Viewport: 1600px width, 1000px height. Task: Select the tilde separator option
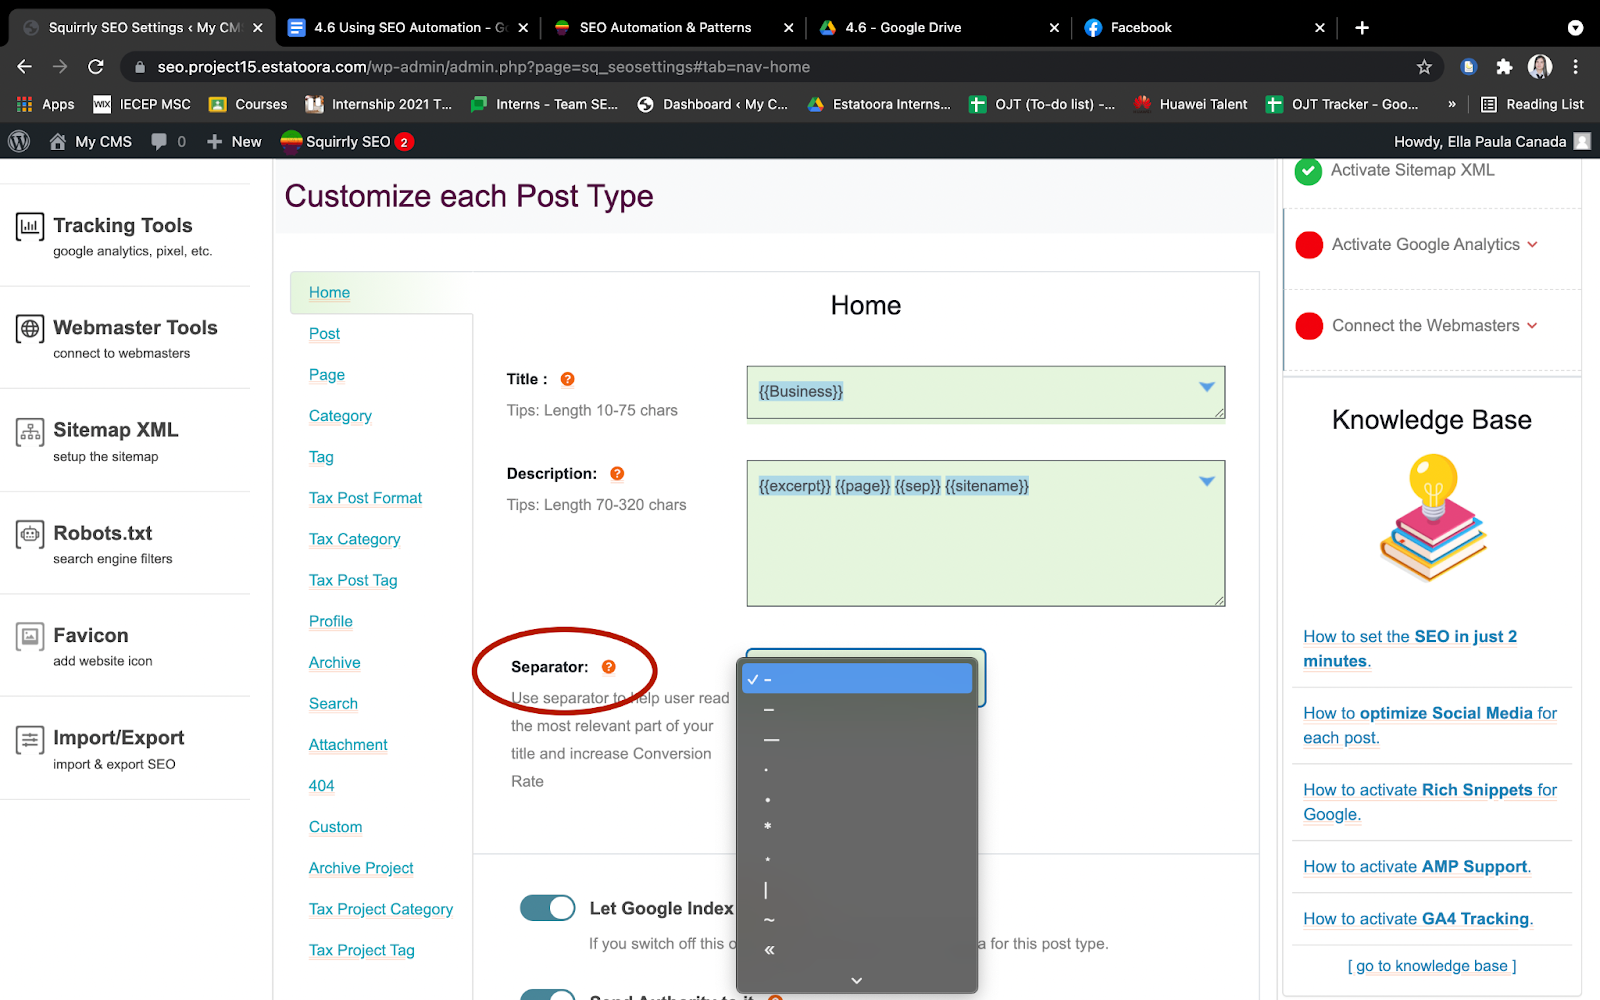857,920
